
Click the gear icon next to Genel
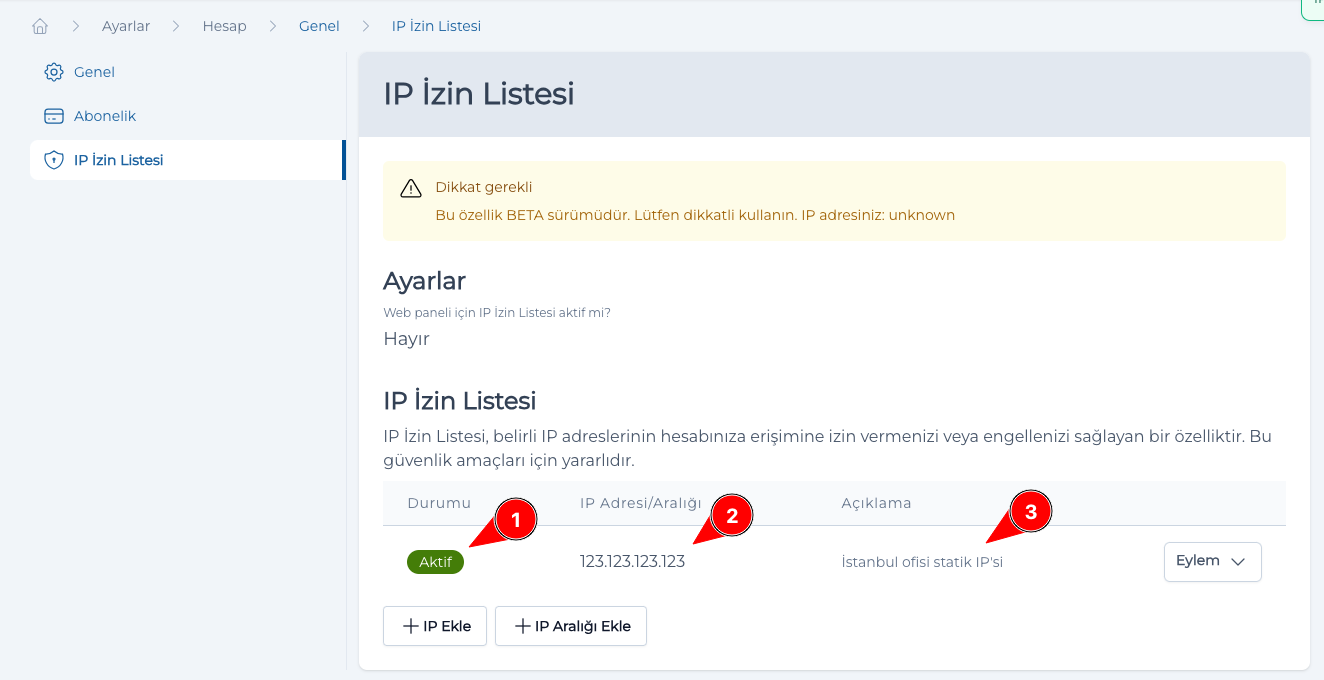click(53, 71)
